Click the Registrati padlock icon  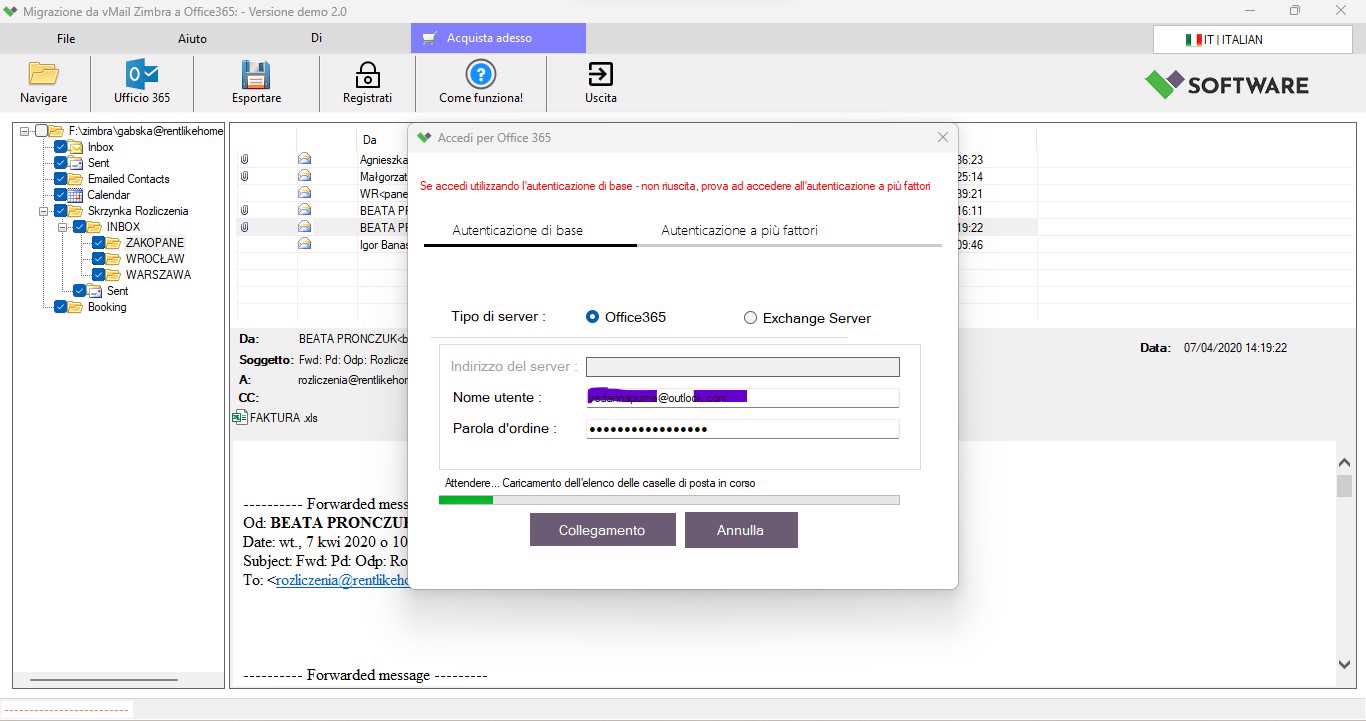click(x=367, y=74)
